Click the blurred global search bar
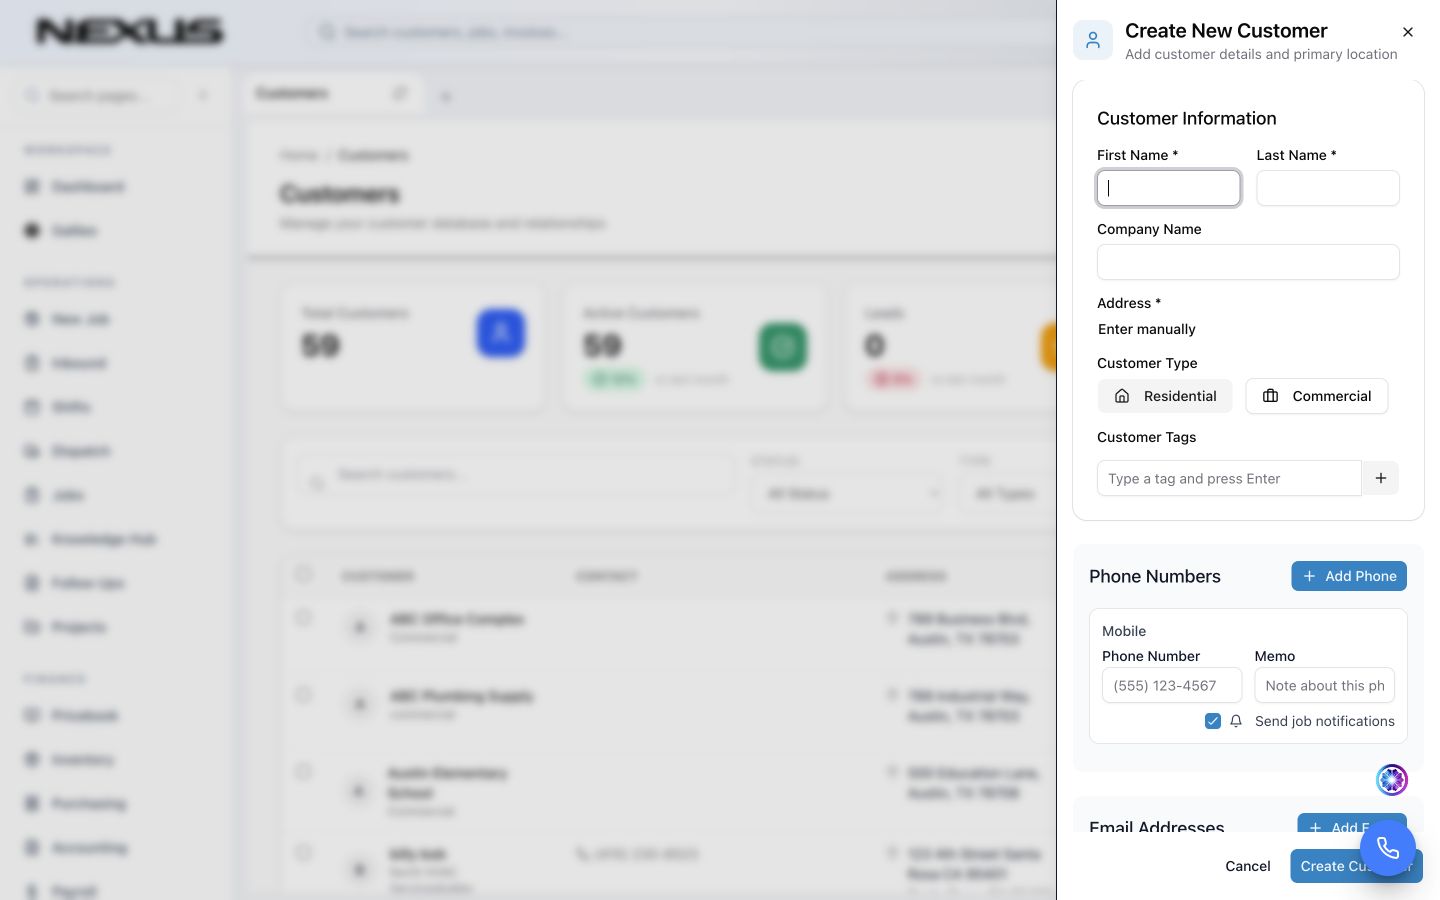 coord(680,32)
